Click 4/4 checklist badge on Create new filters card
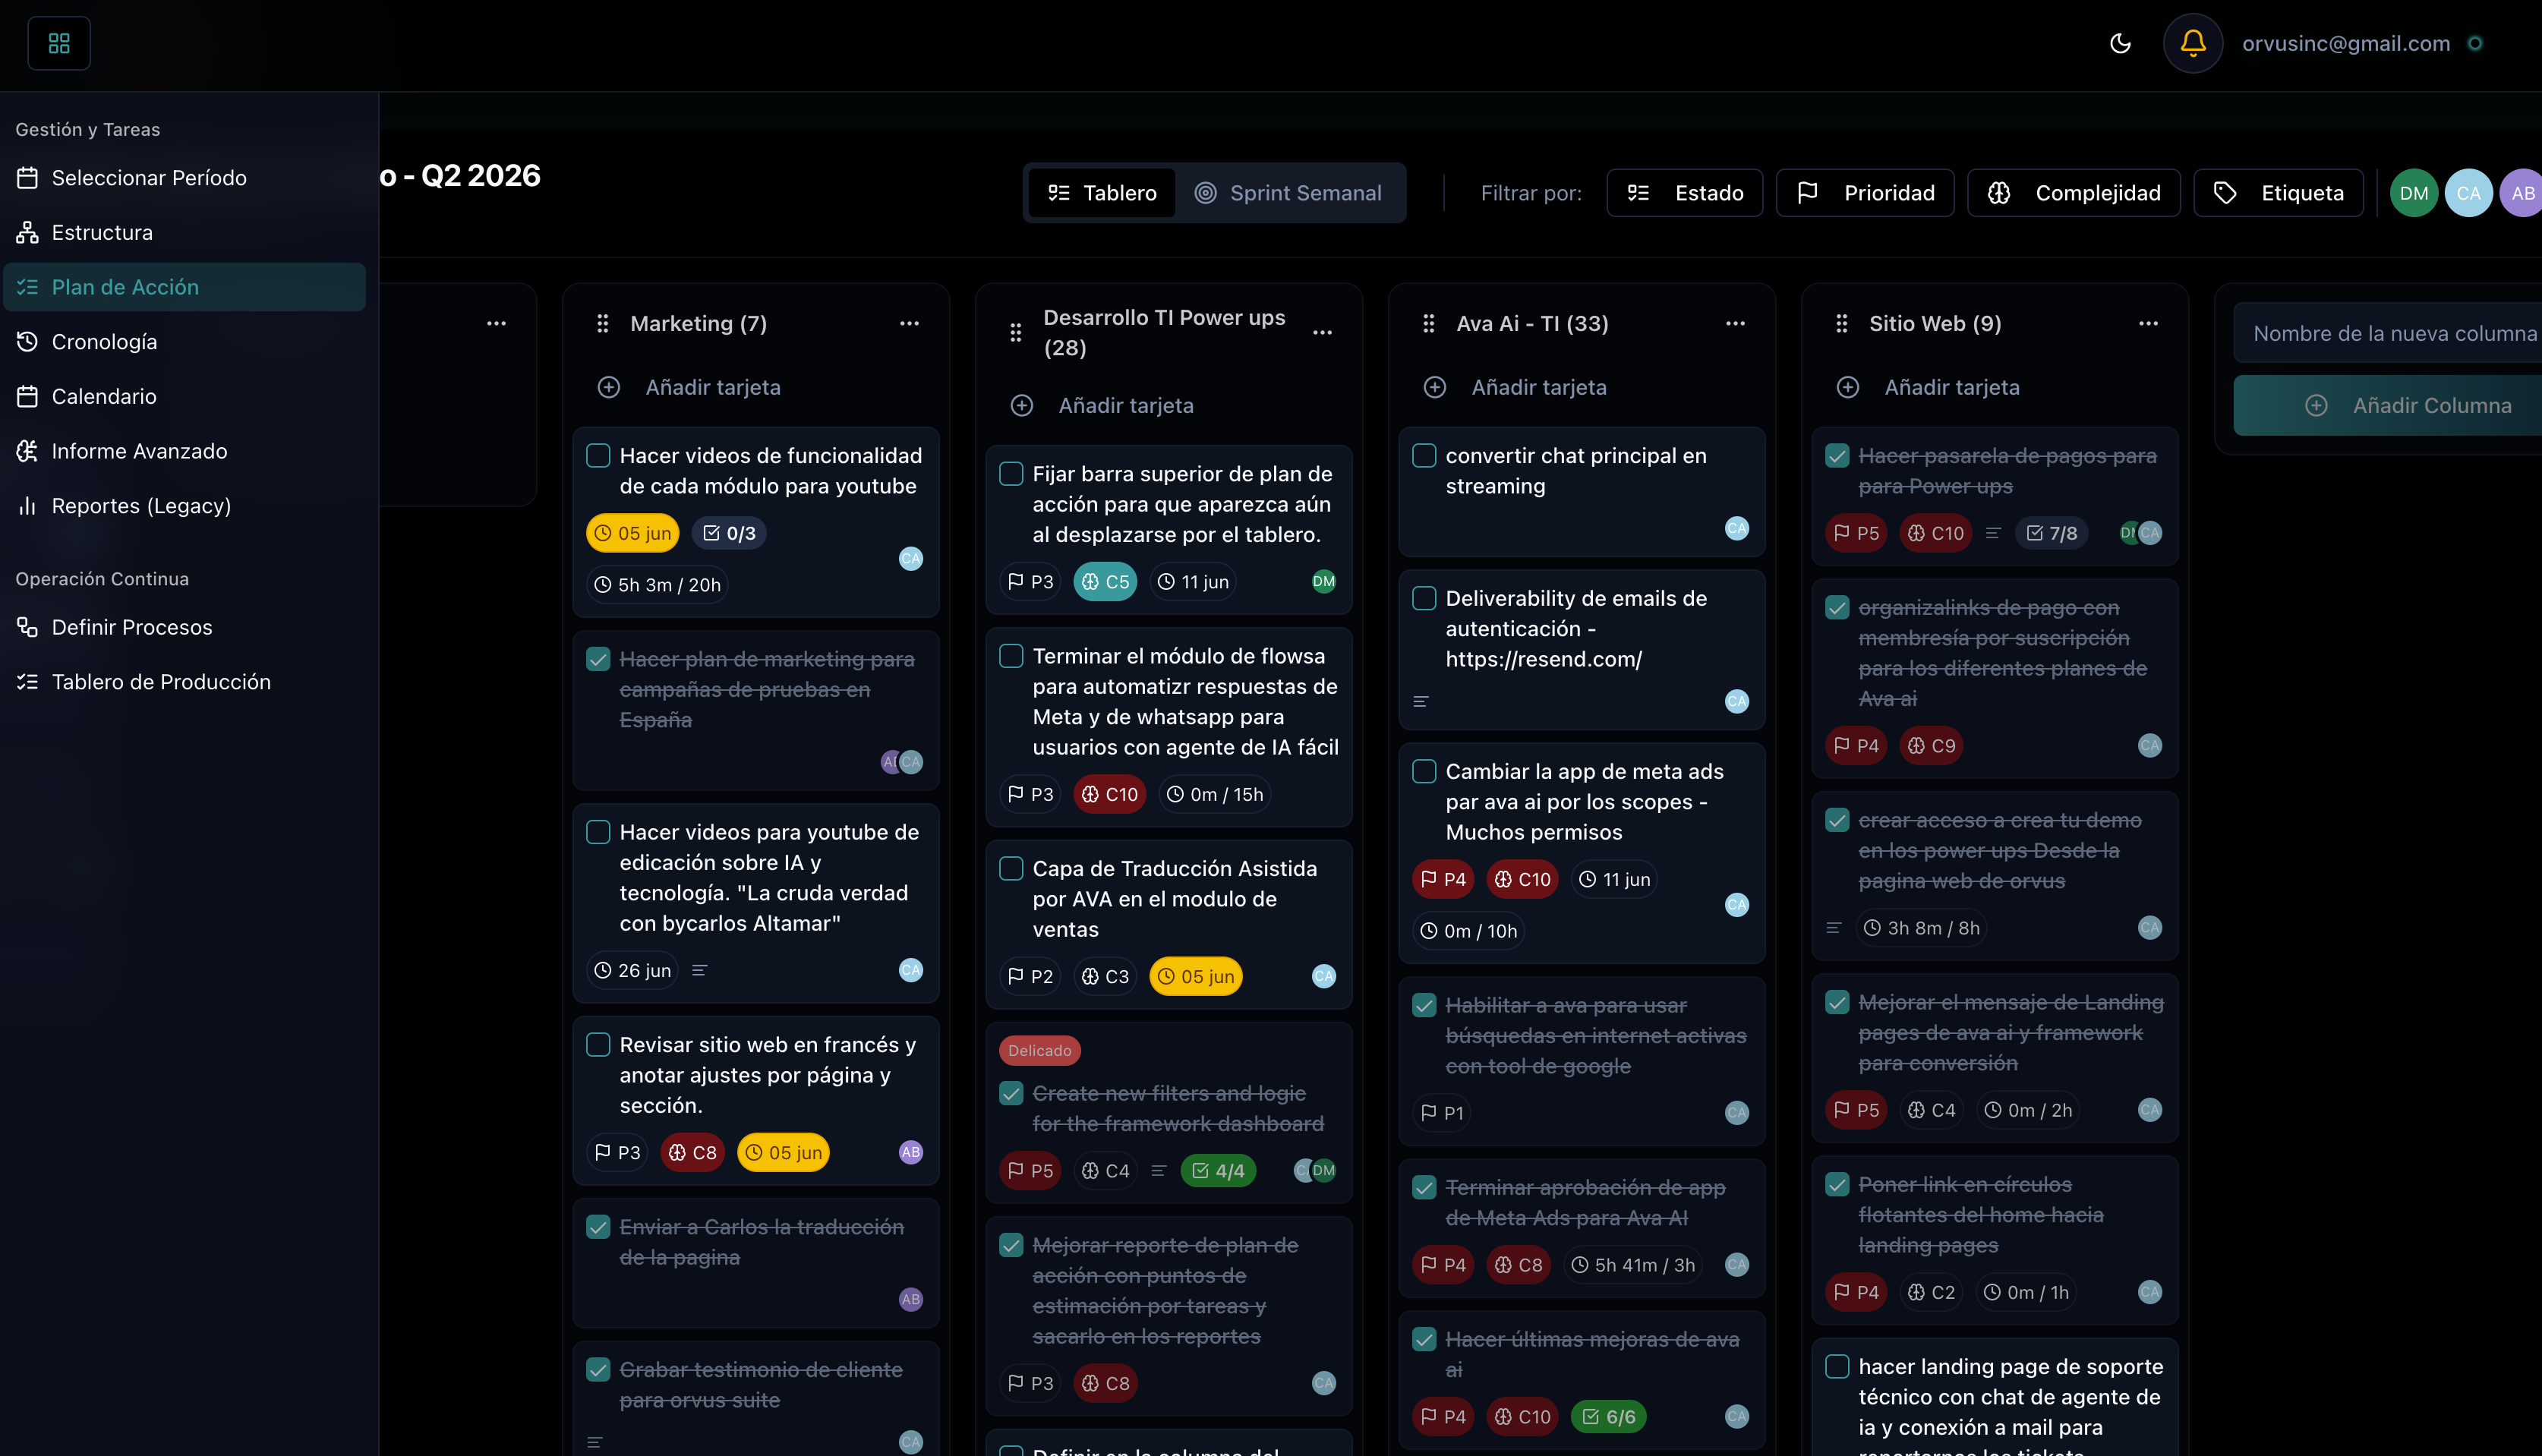The height and width of the screenshot is (1456, 2542). click(1218, 1170)
